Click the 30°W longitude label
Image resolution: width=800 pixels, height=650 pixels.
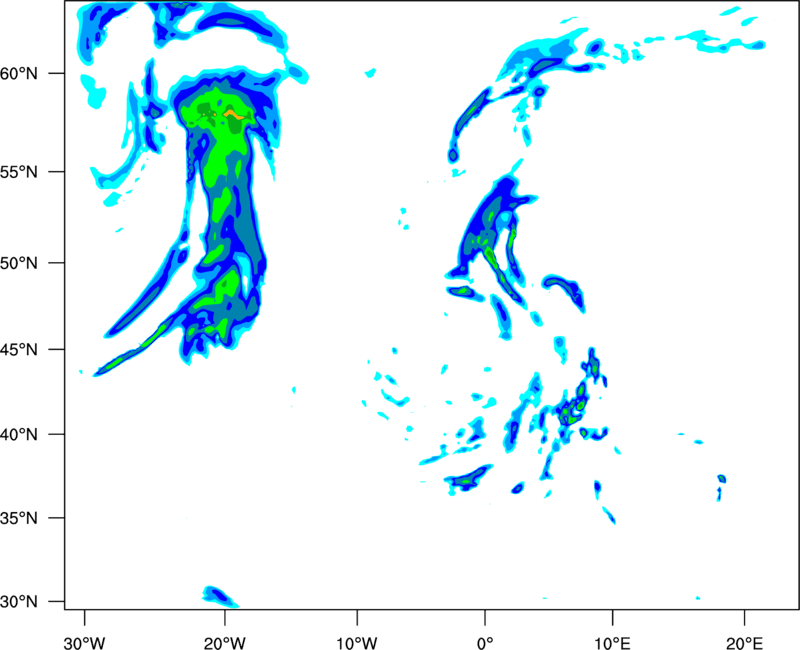(x=84, y=643)
